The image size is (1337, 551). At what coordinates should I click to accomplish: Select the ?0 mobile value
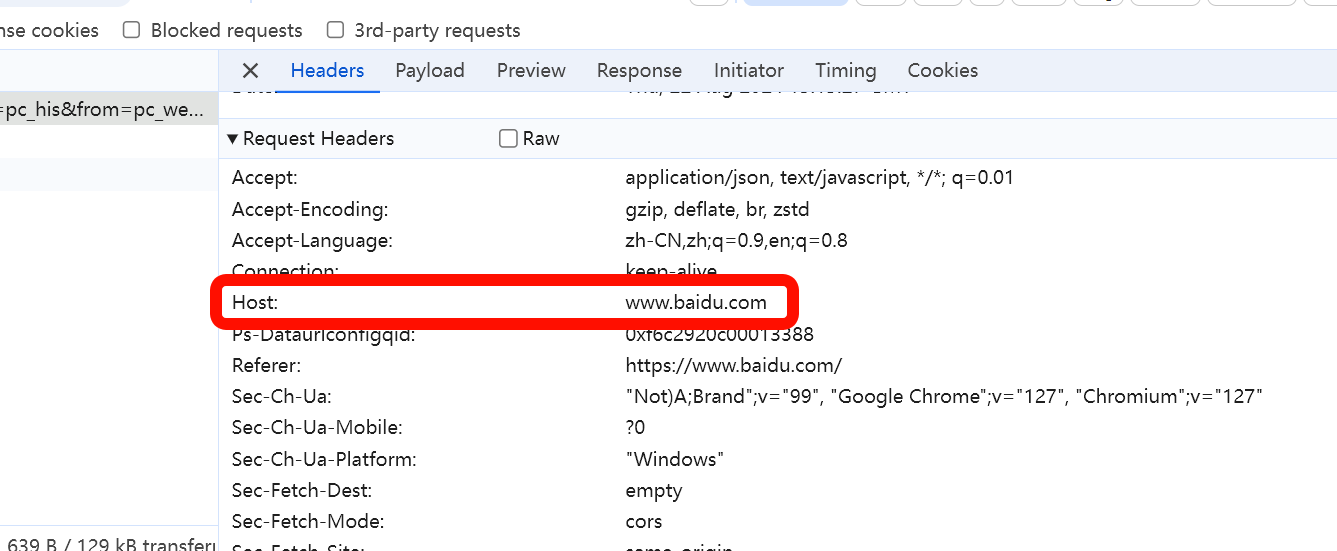click(635, 428)
